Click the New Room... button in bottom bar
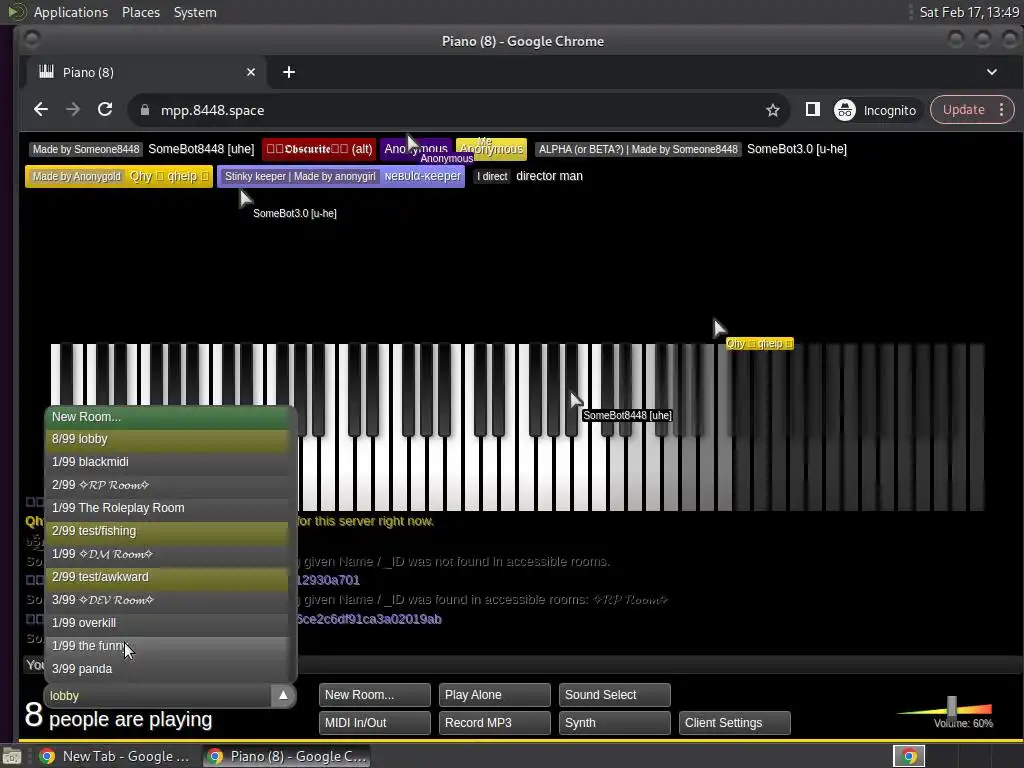Viewport: 1024px width, 768px height. [374, 695]
